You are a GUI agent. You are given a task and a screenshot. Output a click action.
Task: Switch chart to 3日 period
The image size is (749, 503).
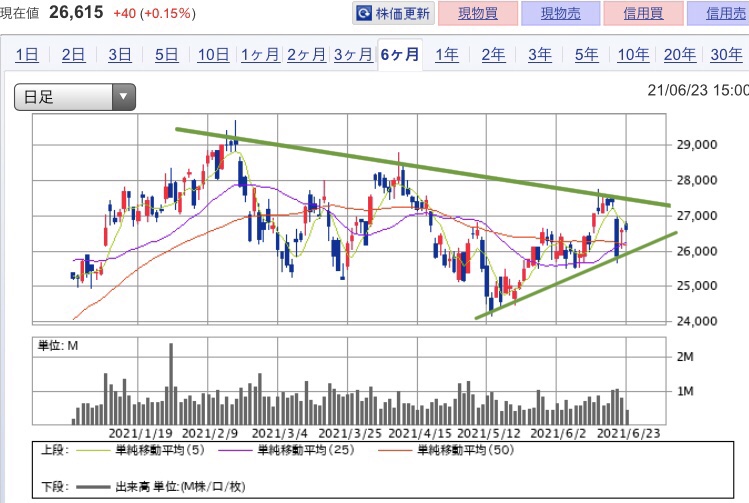[x=119, y=55]
